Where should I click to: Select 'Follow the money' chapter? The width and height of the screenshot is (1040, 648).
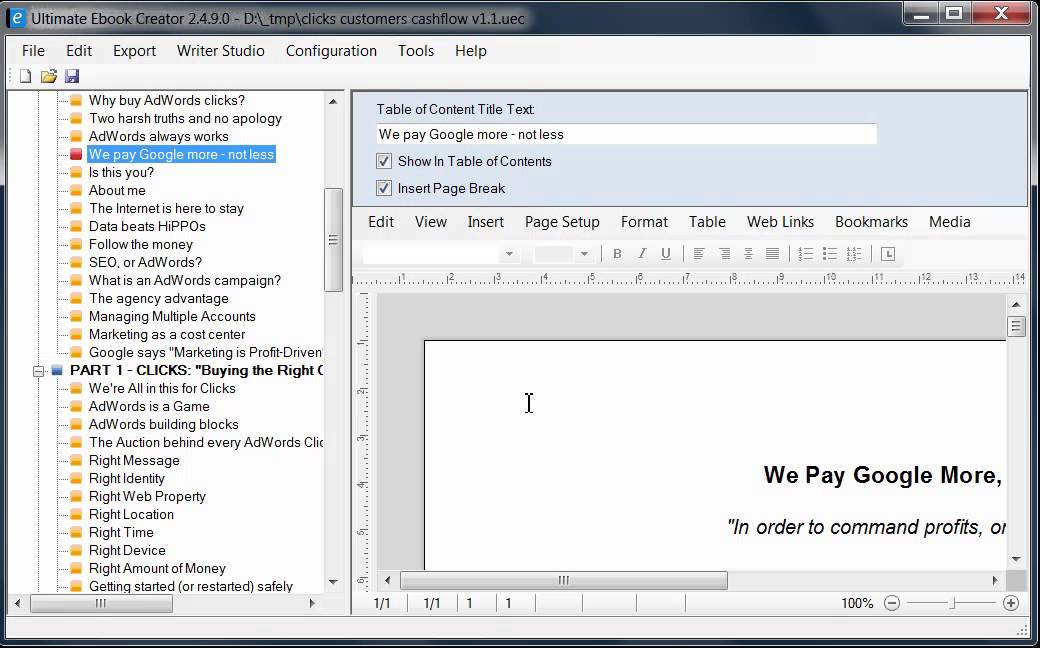[141, 244]
